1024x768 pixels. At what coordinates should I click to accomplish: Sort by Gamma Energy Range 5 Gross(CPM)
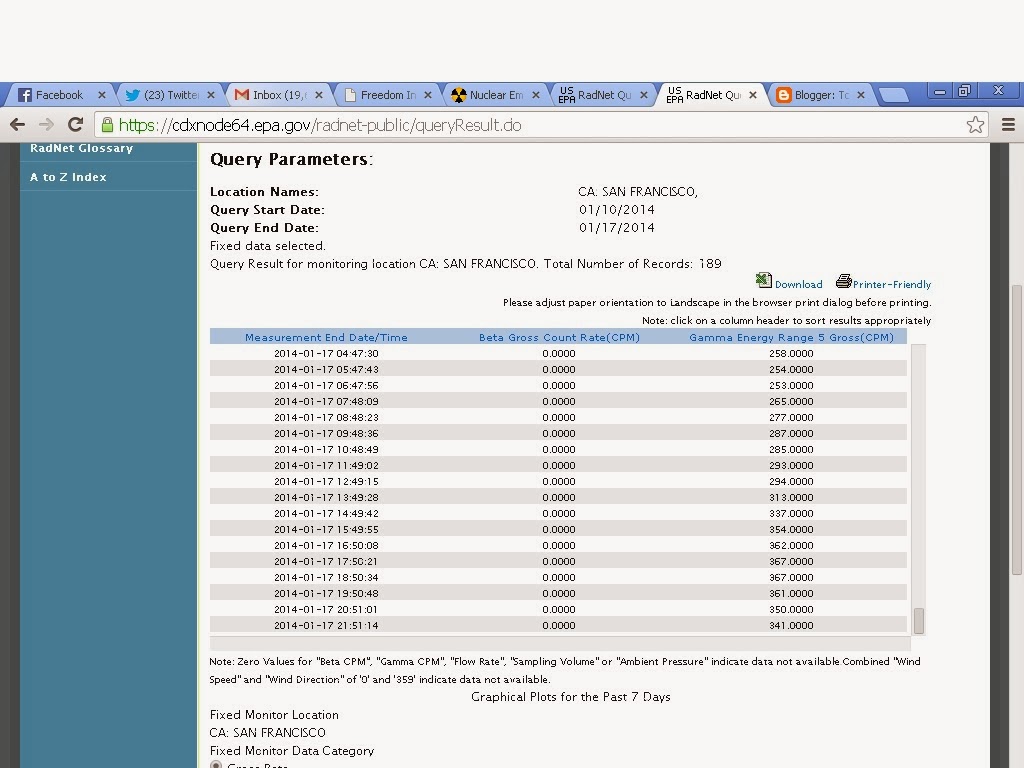click(792, 337)
